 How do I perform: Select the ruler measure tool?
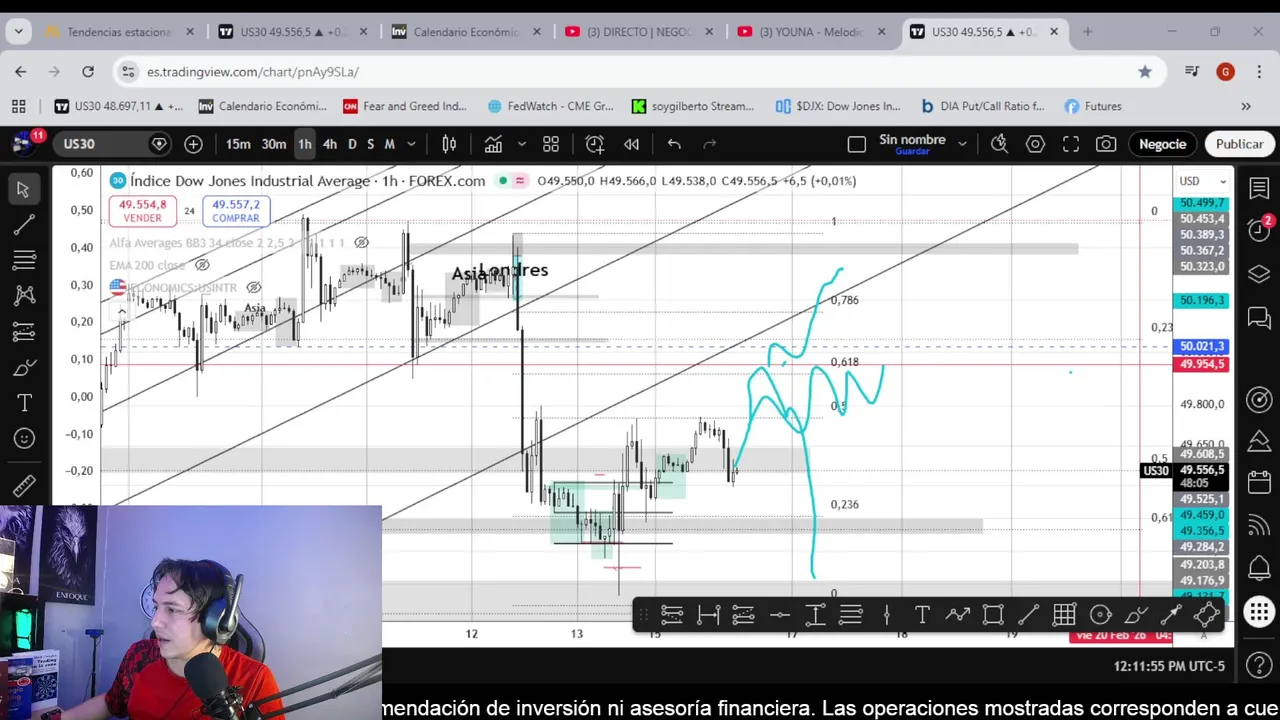[23, 487]
